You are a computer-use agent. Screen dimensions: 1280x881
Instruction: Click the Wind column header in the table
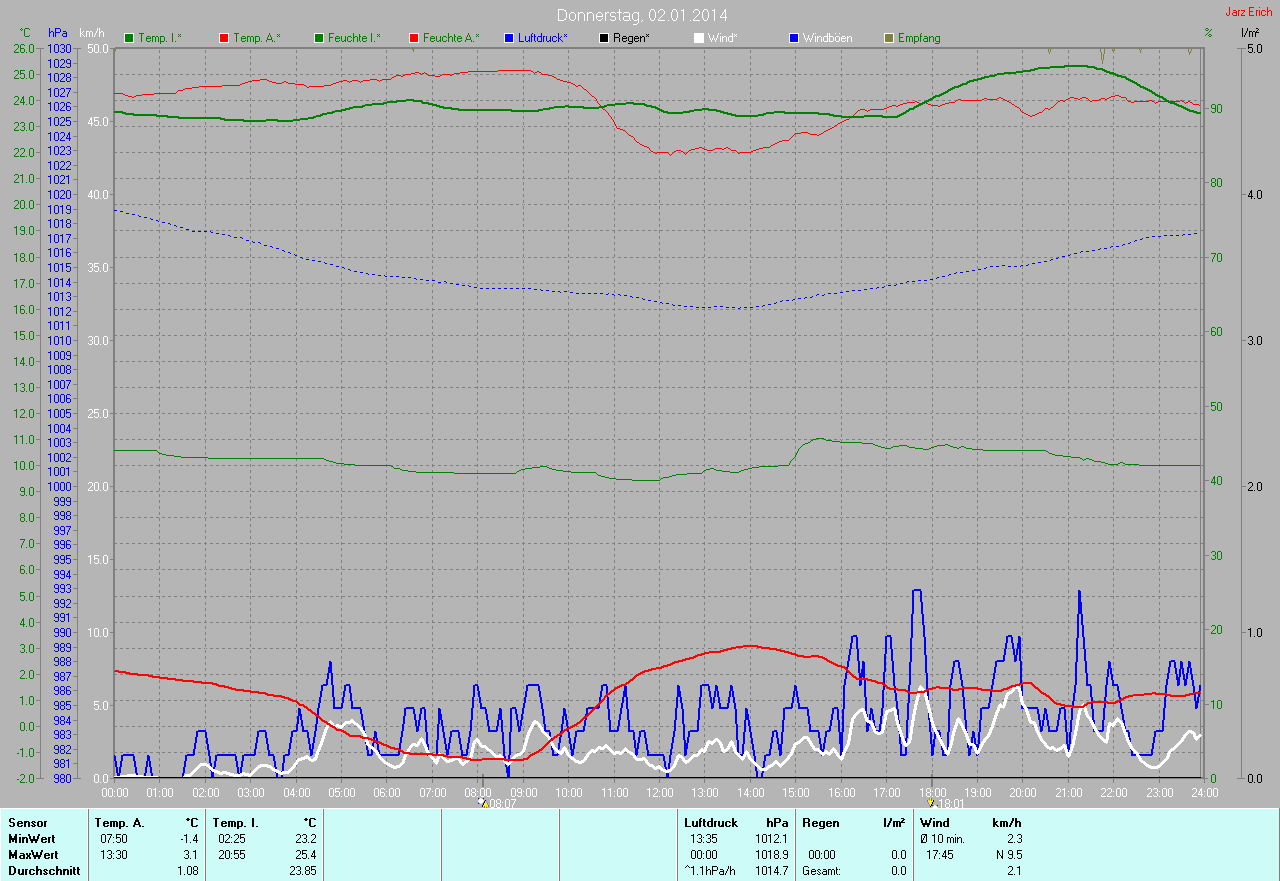[934, 822]
